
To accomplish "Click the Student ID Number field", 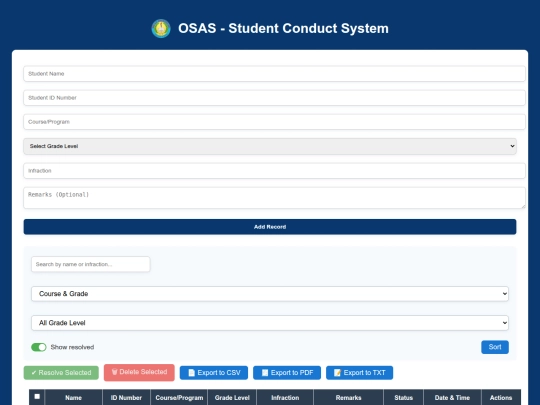I will (274, 98).
